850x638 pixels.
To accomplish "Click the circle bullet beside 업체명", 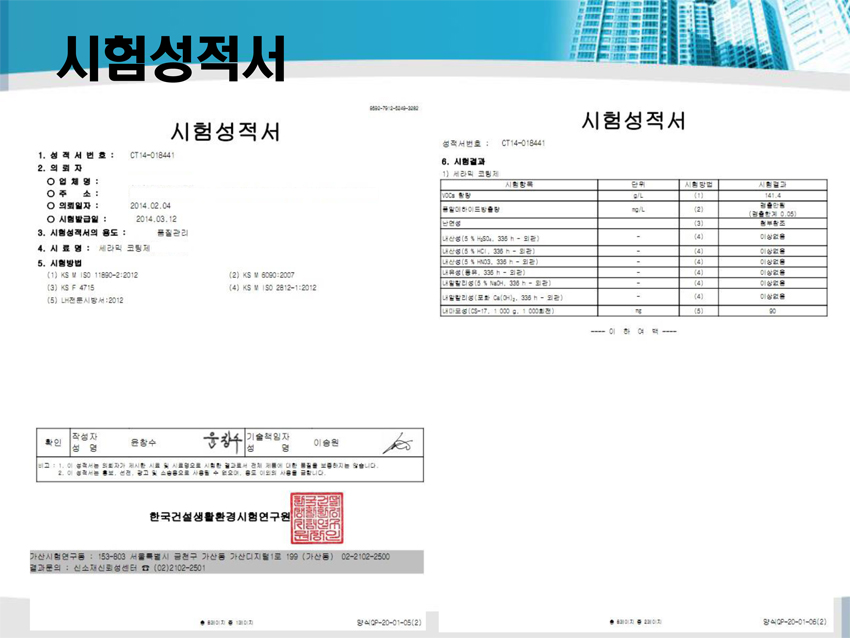I will tap(50, 181).
